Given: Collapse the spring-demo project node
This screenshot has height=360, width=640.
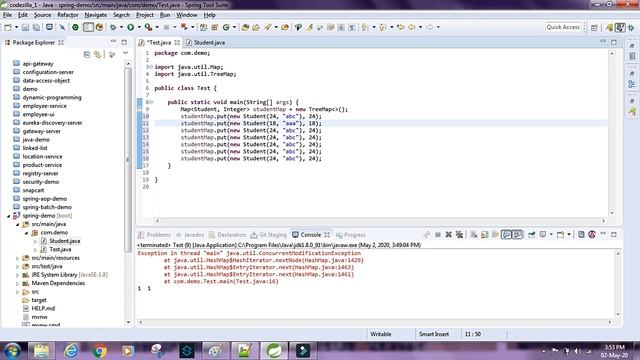Looking at the screenshot, I should pos(9,216).
